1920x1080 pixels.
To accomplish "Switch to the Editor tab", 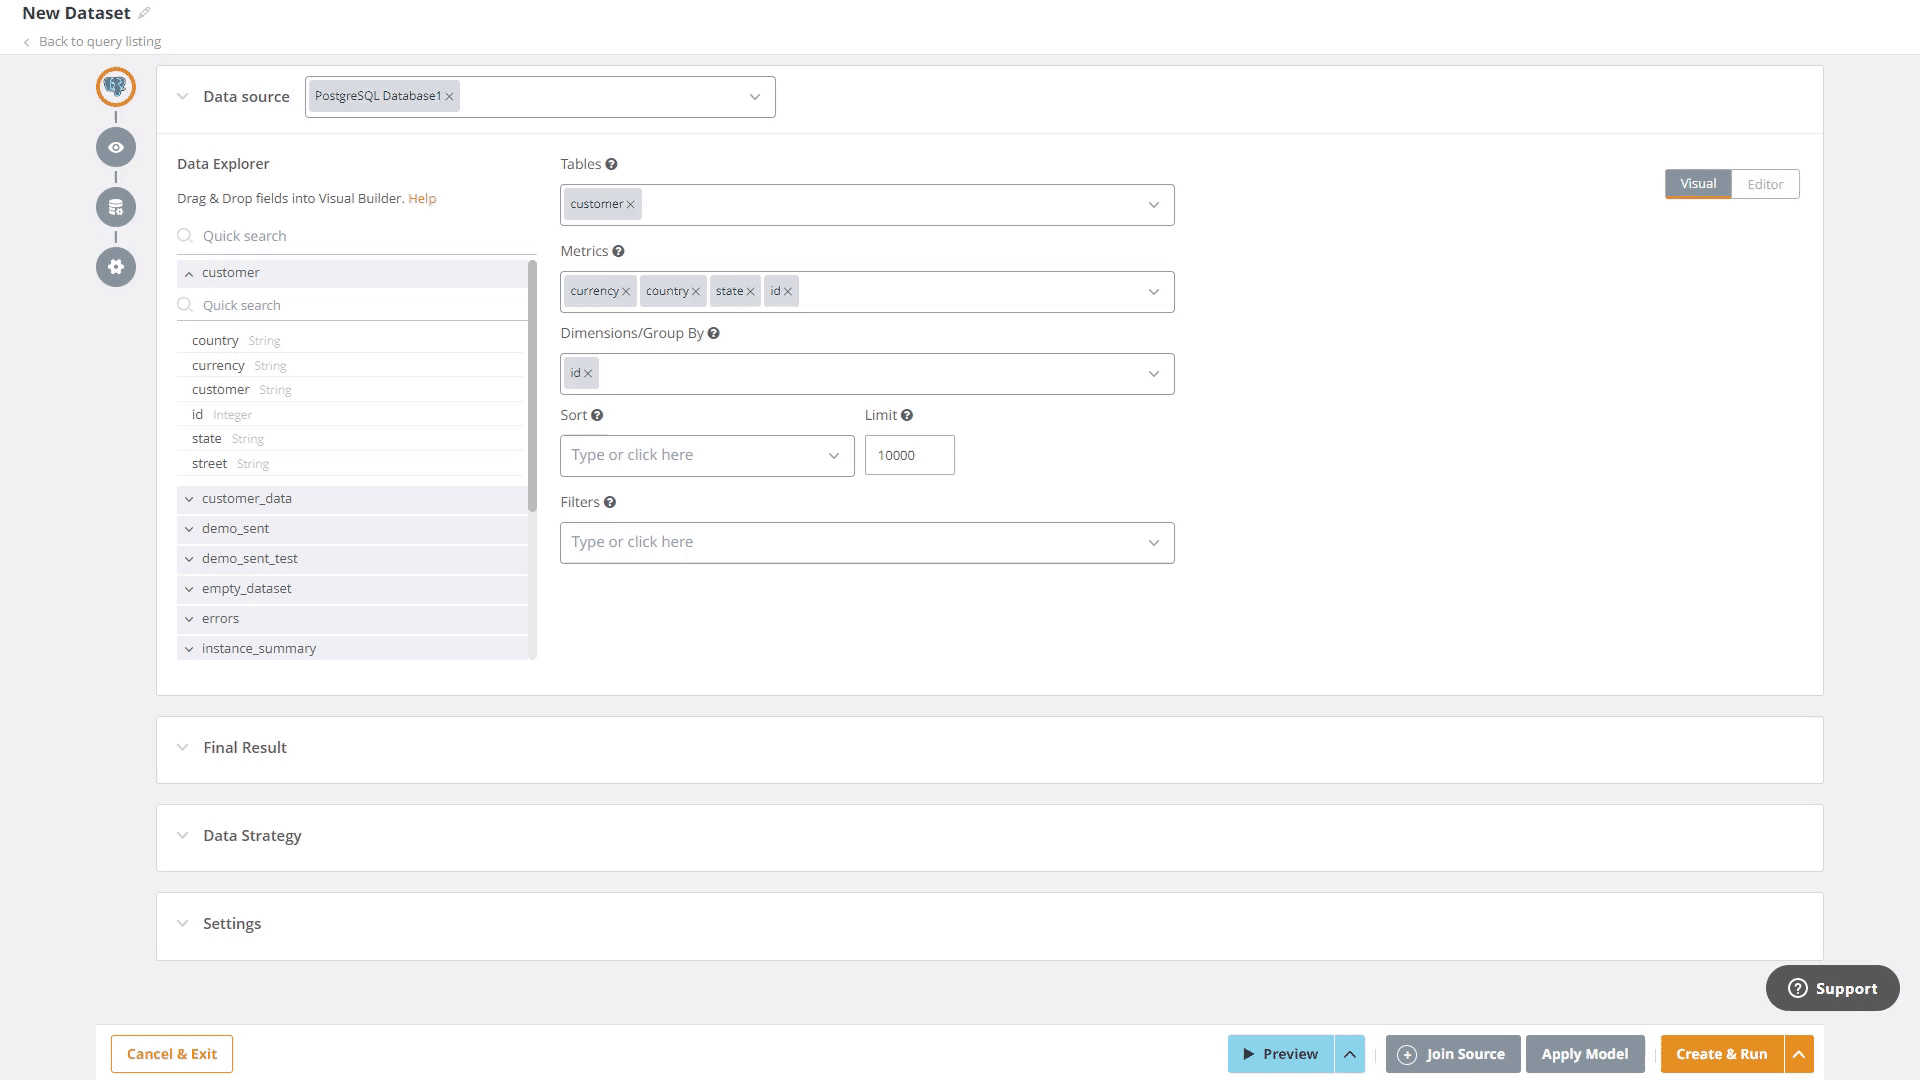I will point(1765,184).
